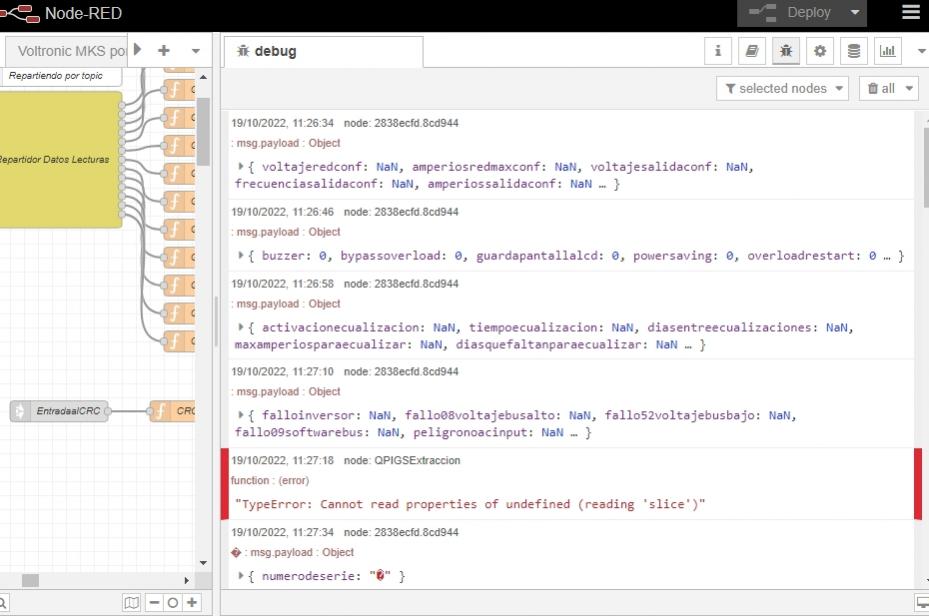929x616 pixels.
Task: Select the debug sidebar tab
Action: (x=323, y=52)
